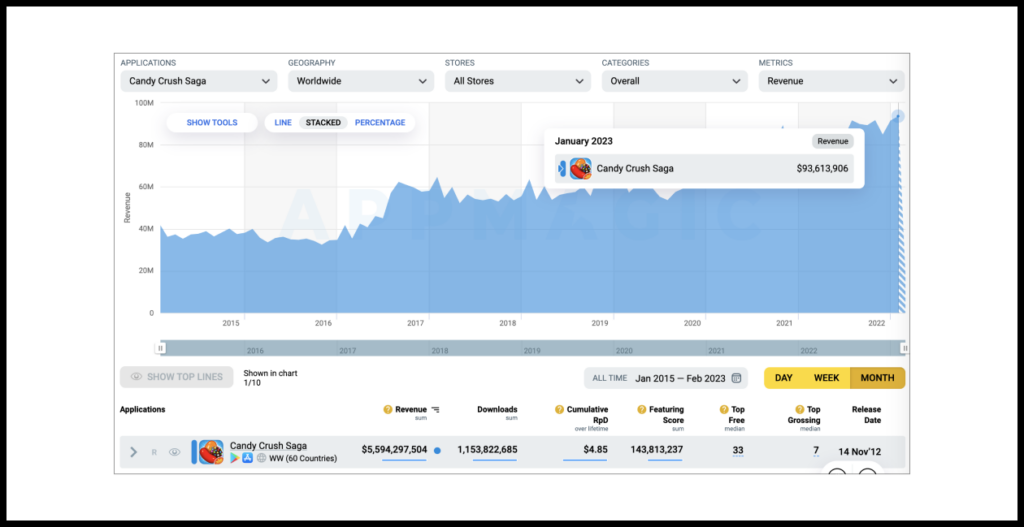This screenshot has height=527, width=1024.
Task: Switch chart view to Stacked
Action: [x=323, y=123]
